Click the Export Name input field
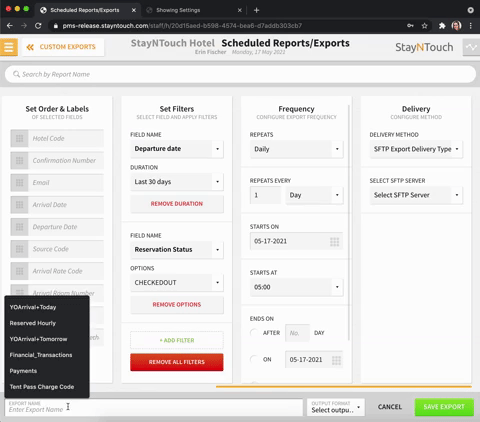Image resolution: width=480 pixels, height=422 pixels. [x=154, y=407]
